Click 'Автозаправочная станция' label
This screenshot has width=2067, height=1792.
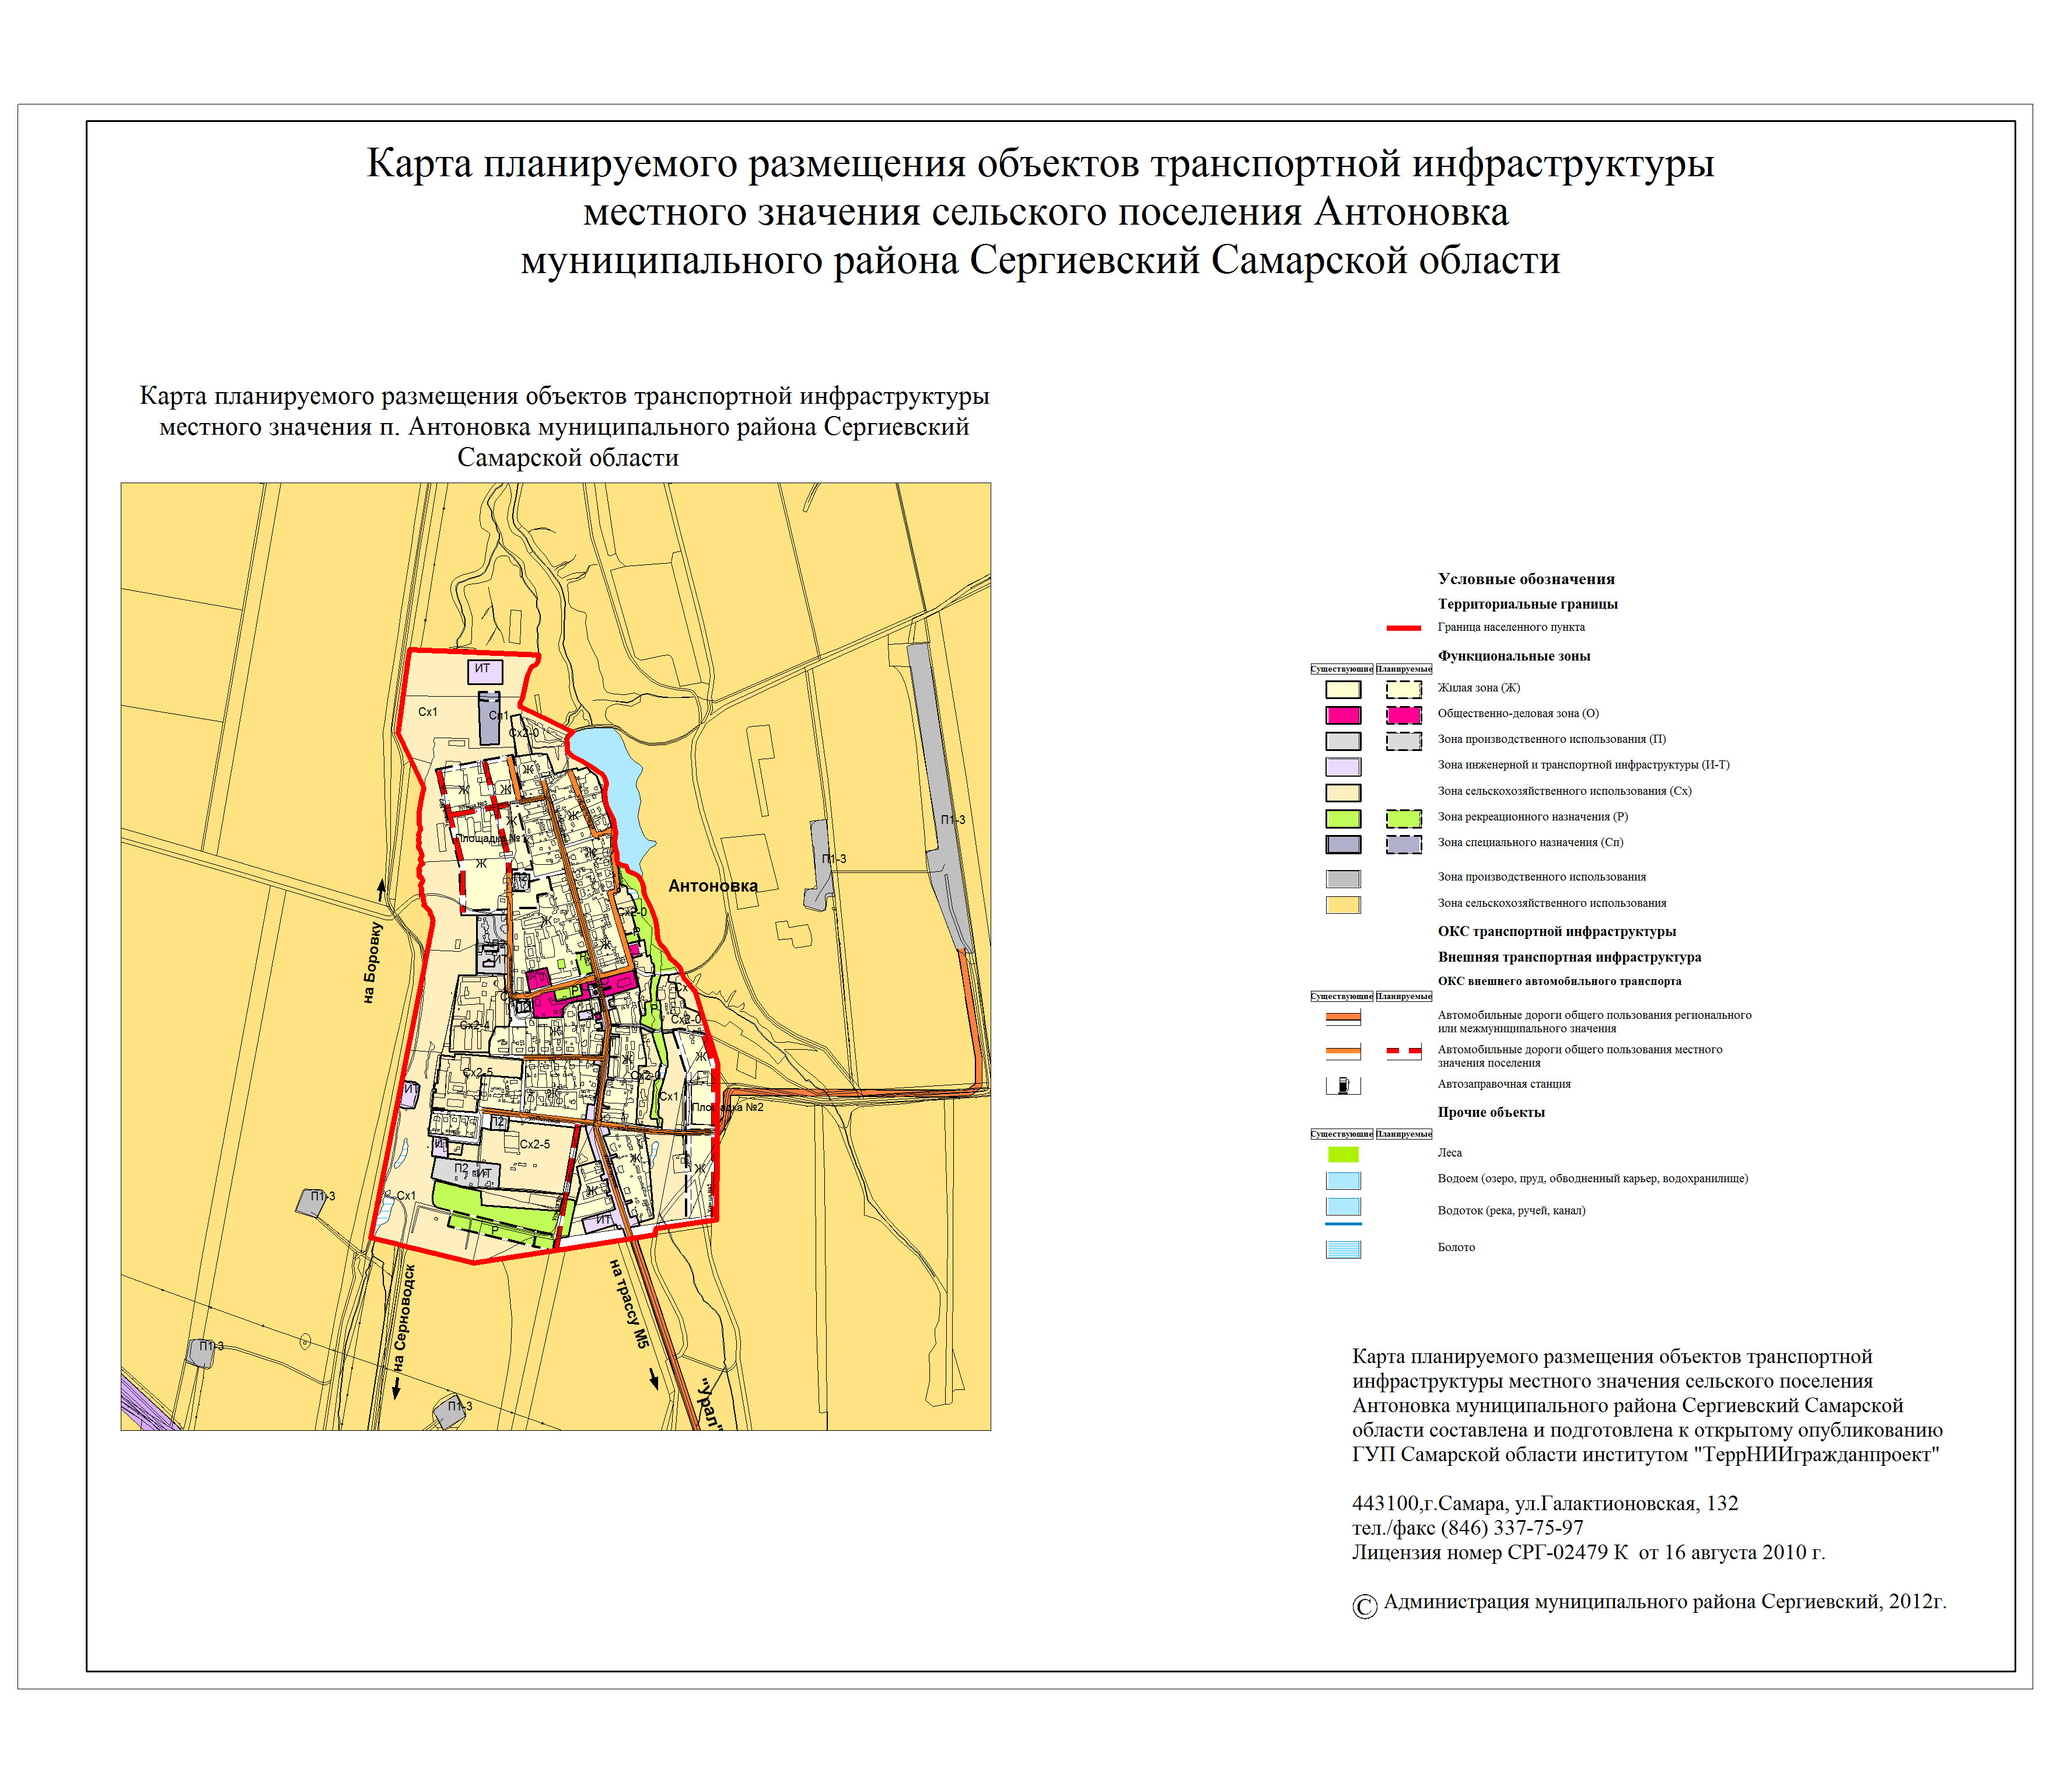(x=1504, y=1084)
